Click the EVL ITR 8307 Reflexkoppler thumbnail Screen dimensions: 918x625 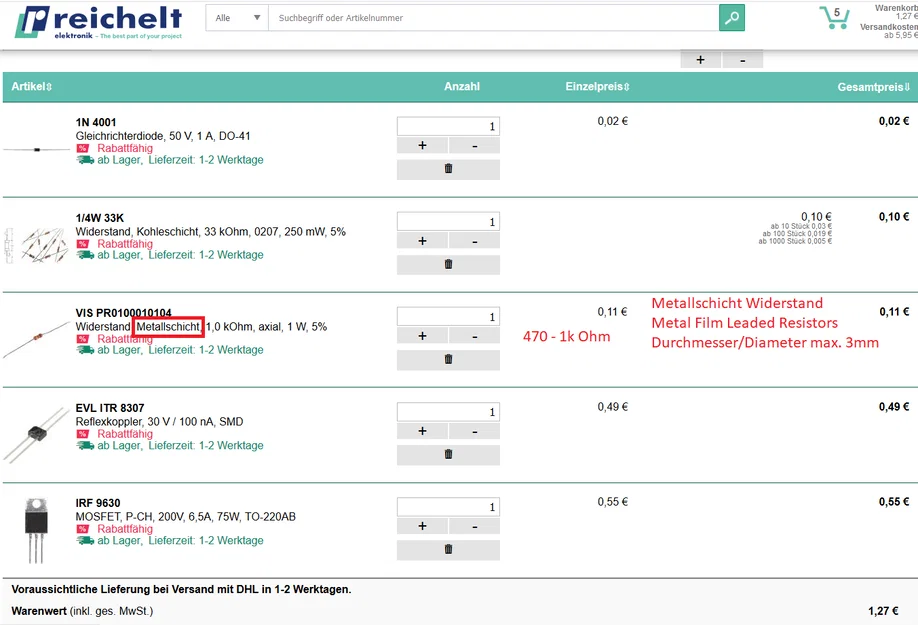36,434
